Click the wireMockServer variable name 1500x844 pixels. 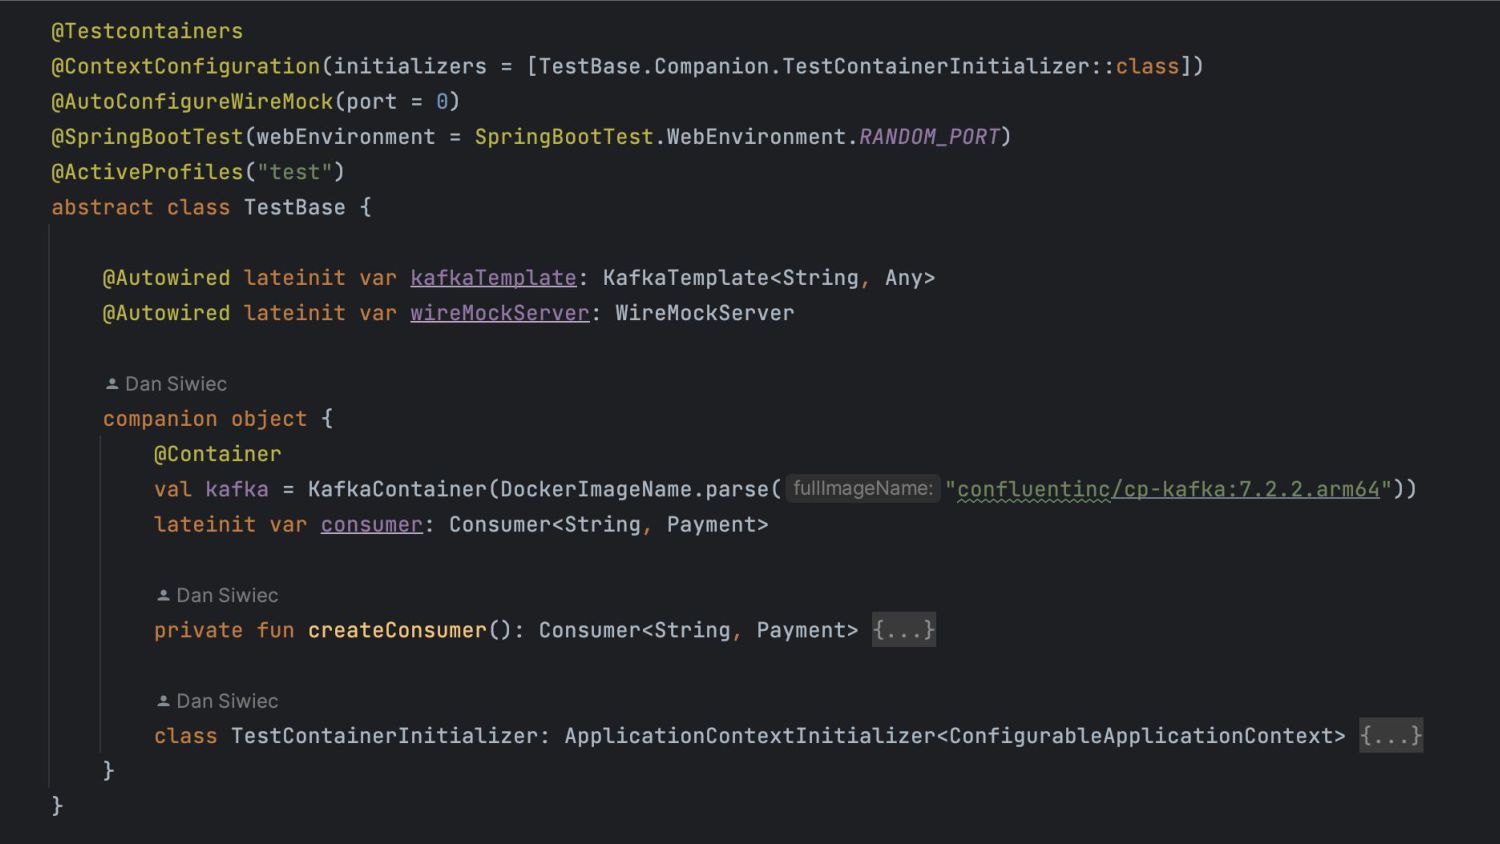tap(499, 313)
